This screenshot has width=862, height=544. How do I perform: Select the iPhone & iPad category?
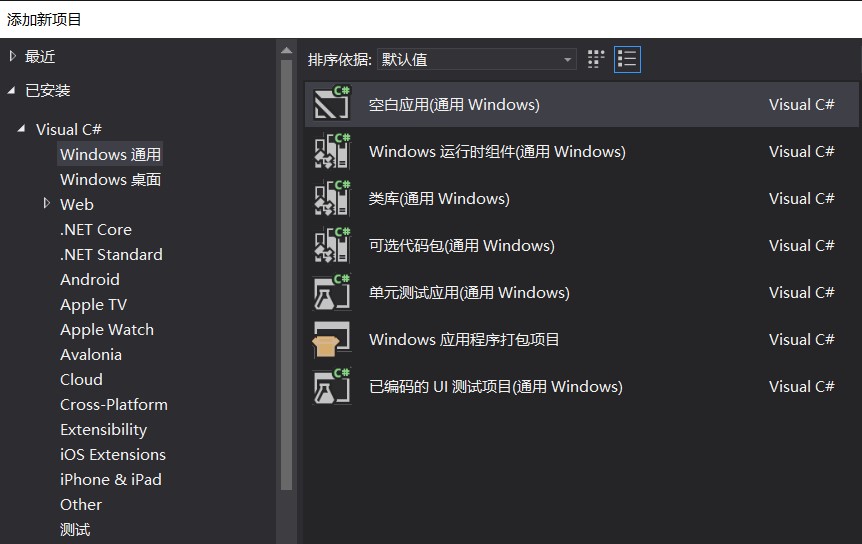coord(111,479)
